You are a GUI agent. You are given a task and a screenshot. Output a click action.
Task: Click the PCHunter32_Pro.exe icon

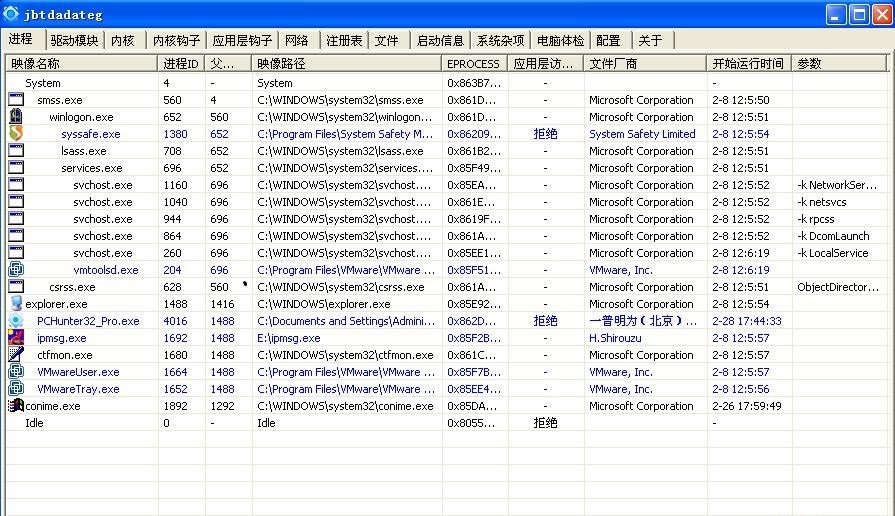coord(16,321)
